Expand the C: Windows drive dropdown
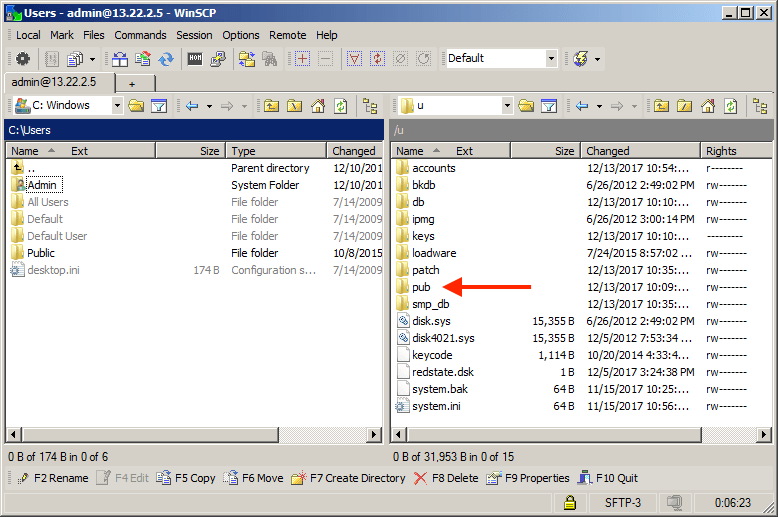Image resolution: width=778 pixels, height=517 pixels. (x=117, y=106)
